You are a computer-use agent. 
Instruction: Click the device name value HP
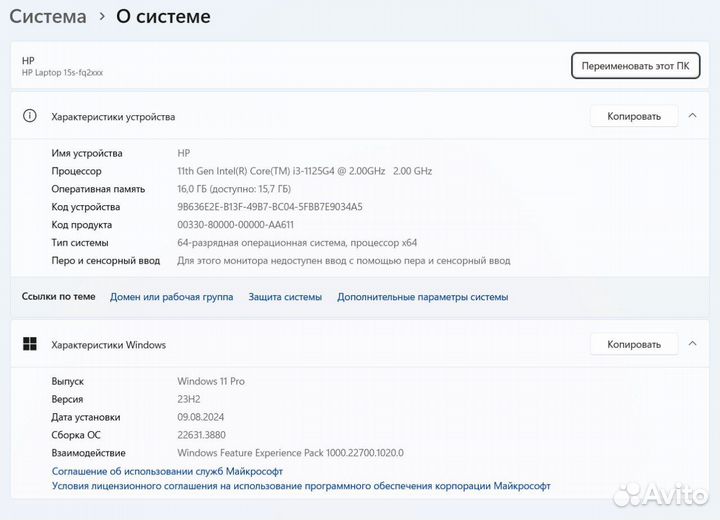click(184, 153)
